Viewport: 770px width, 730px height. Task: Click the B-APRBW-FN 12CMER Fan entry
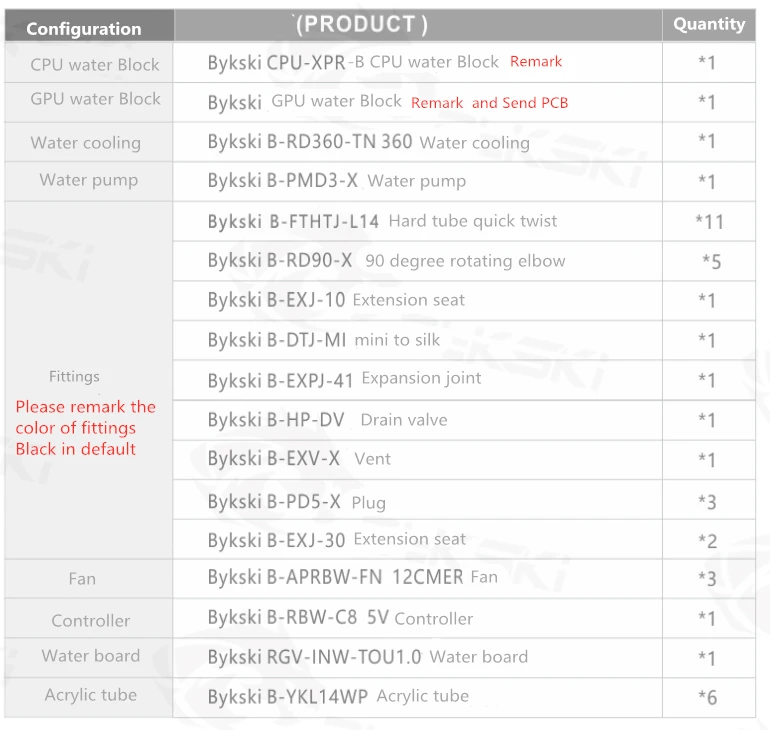pyautogui.click(x=353, y=577)
